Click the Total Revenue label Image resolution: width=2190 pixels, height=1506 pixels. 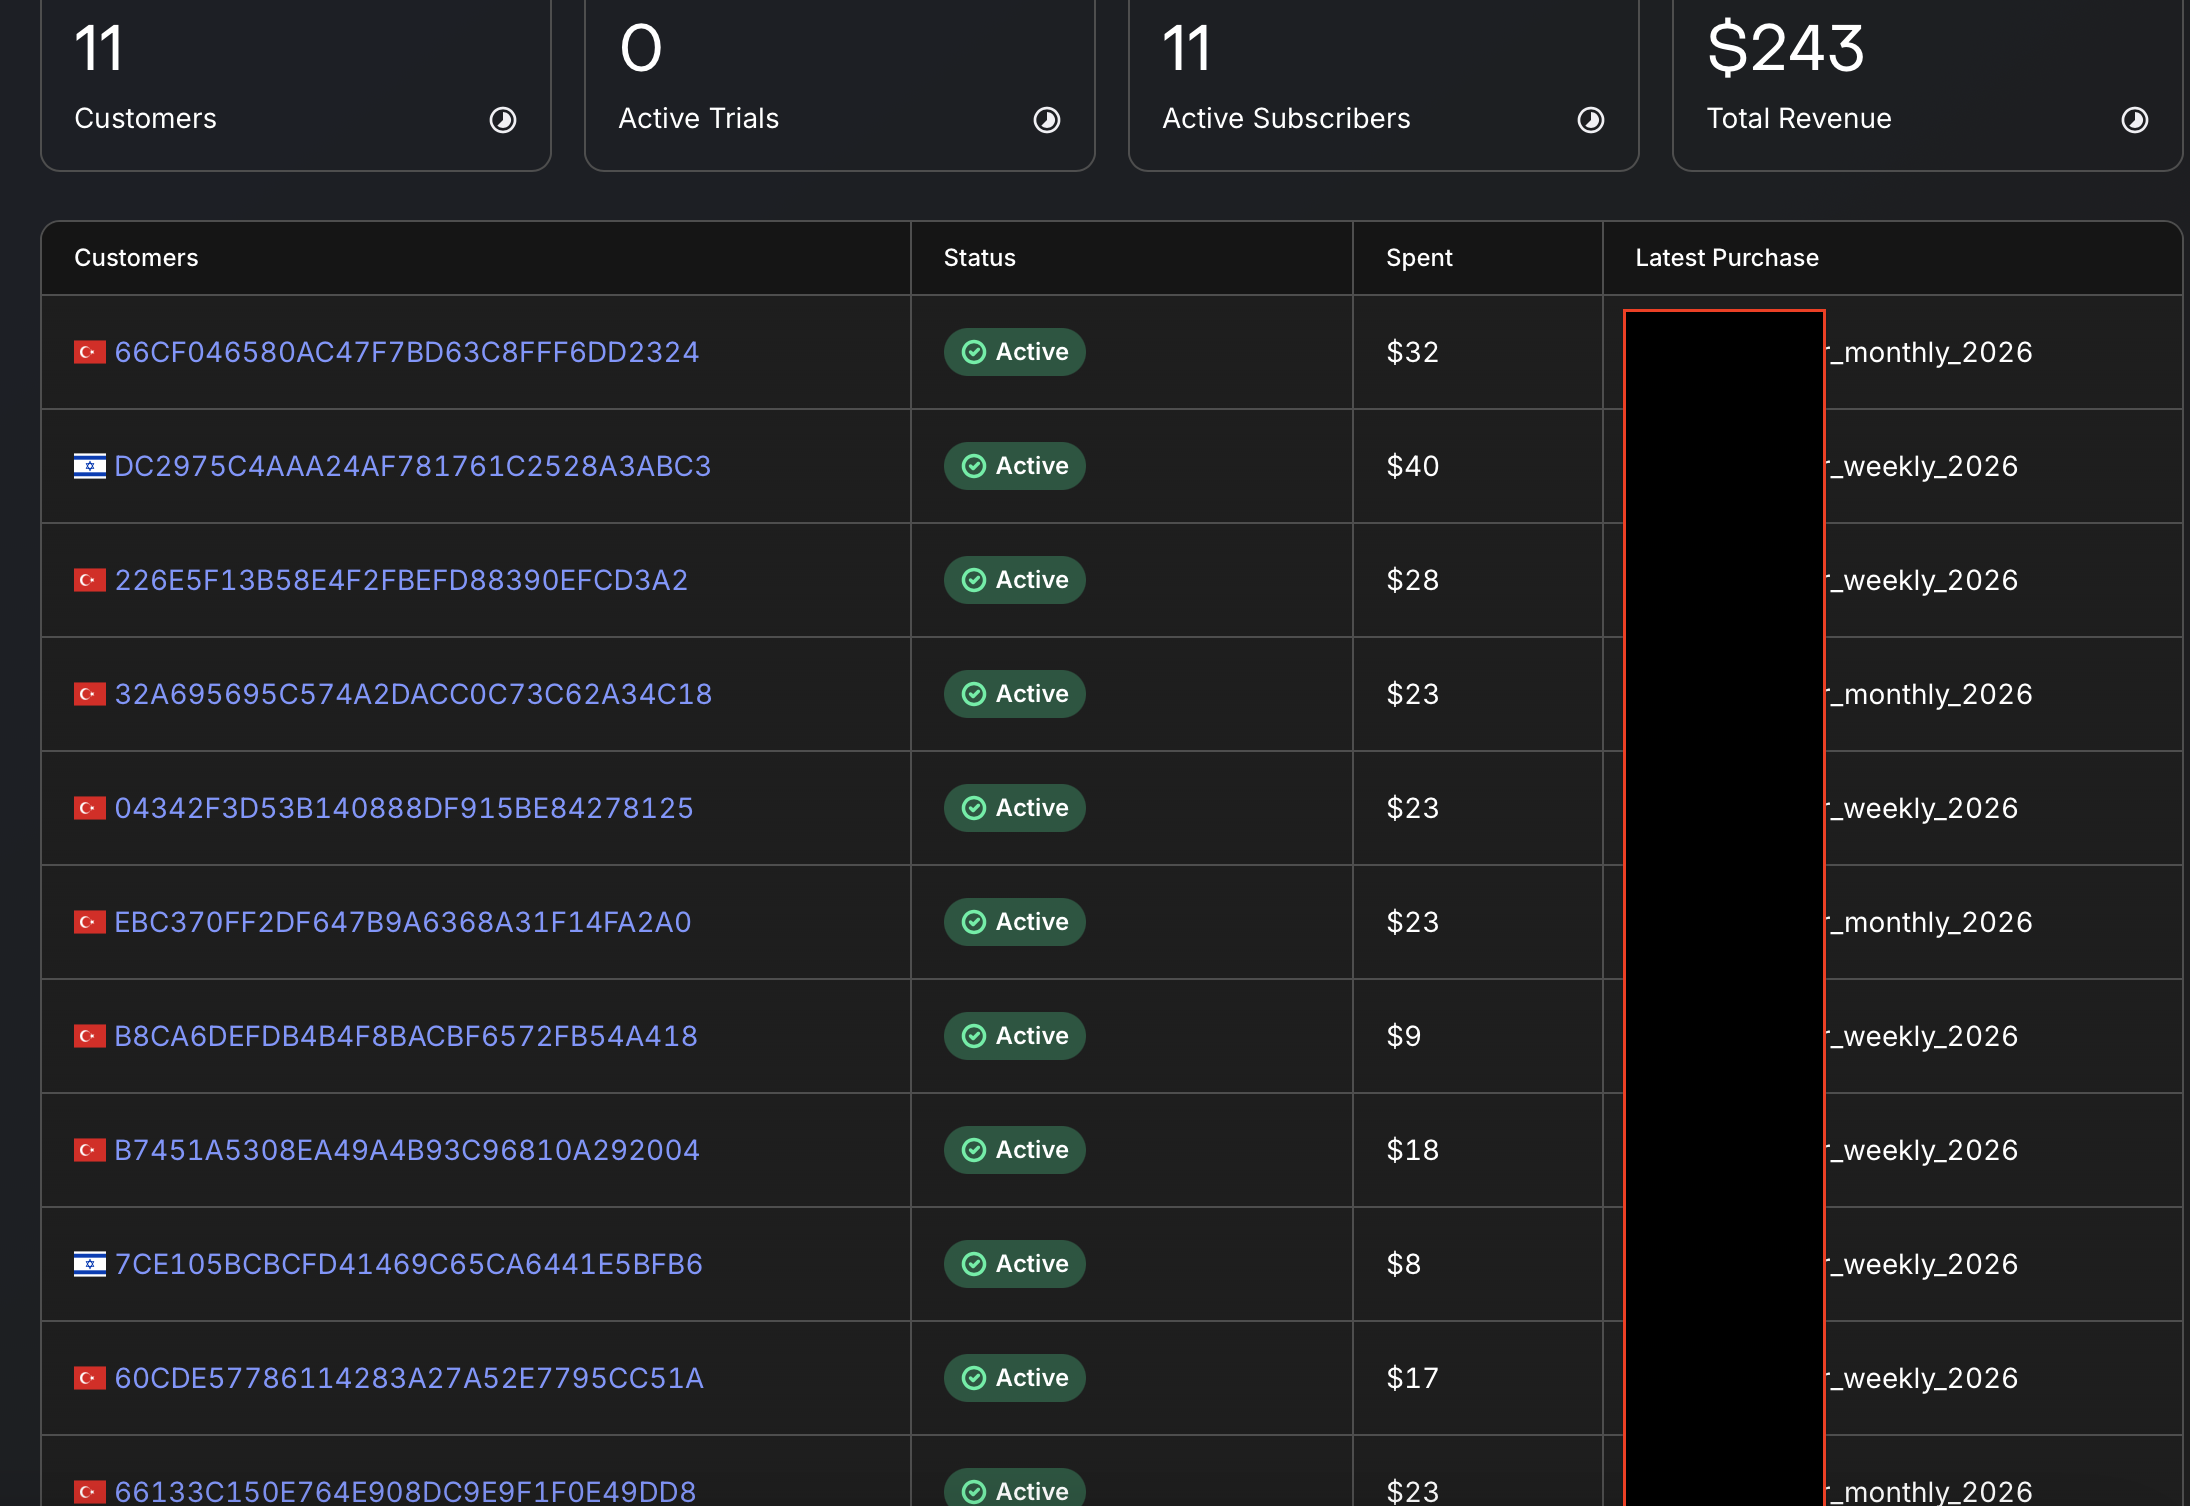(1799, 119)
